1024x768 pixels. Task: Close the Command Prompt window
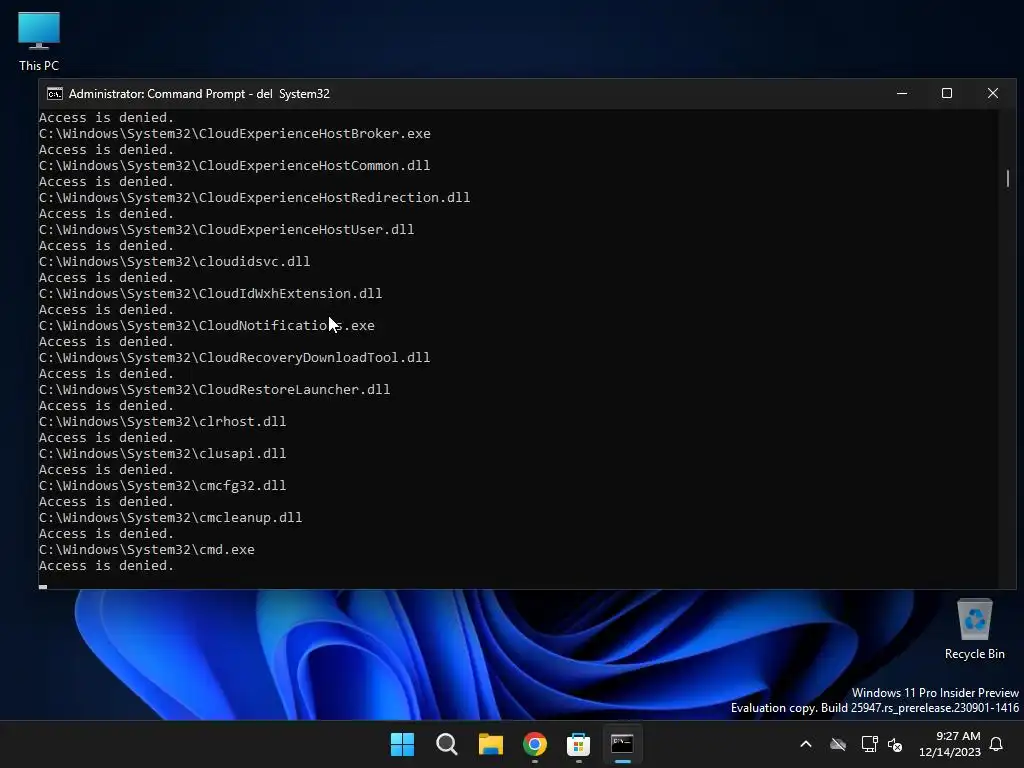(x=993, y=93)
